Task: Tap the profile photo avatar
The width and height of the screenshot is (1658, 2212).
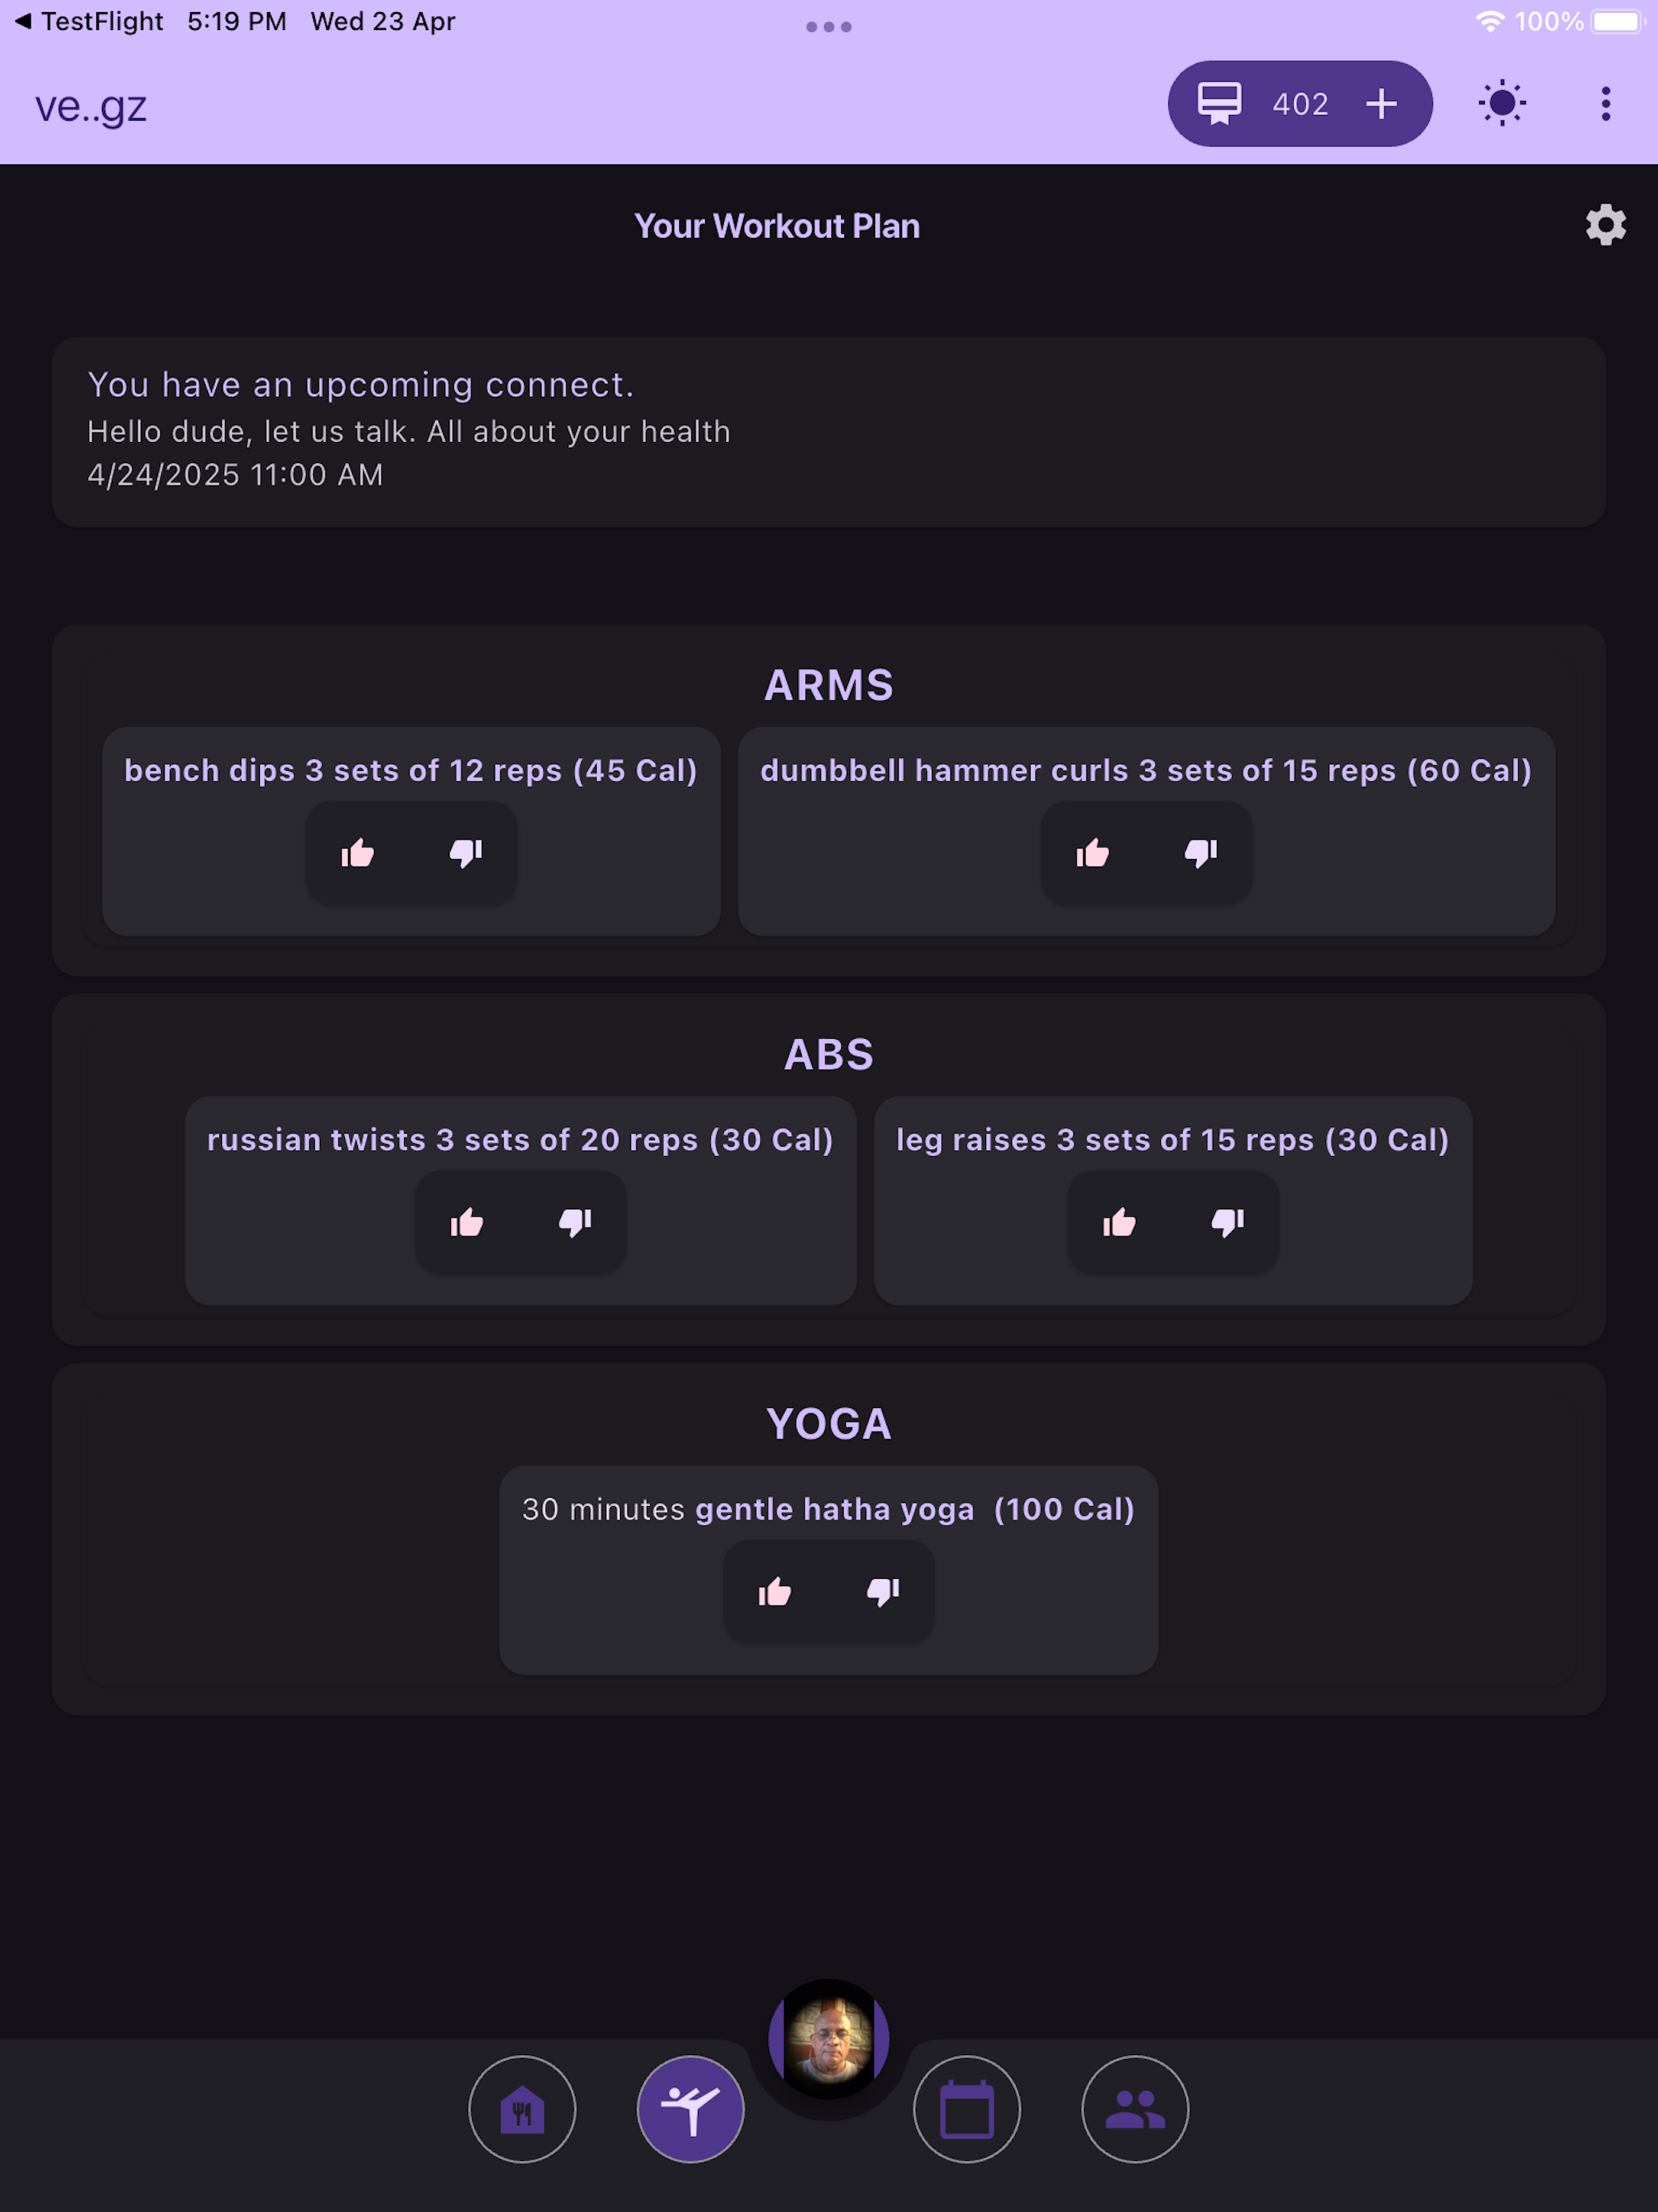Action: pyautogui.click(x=829, y=2039)
